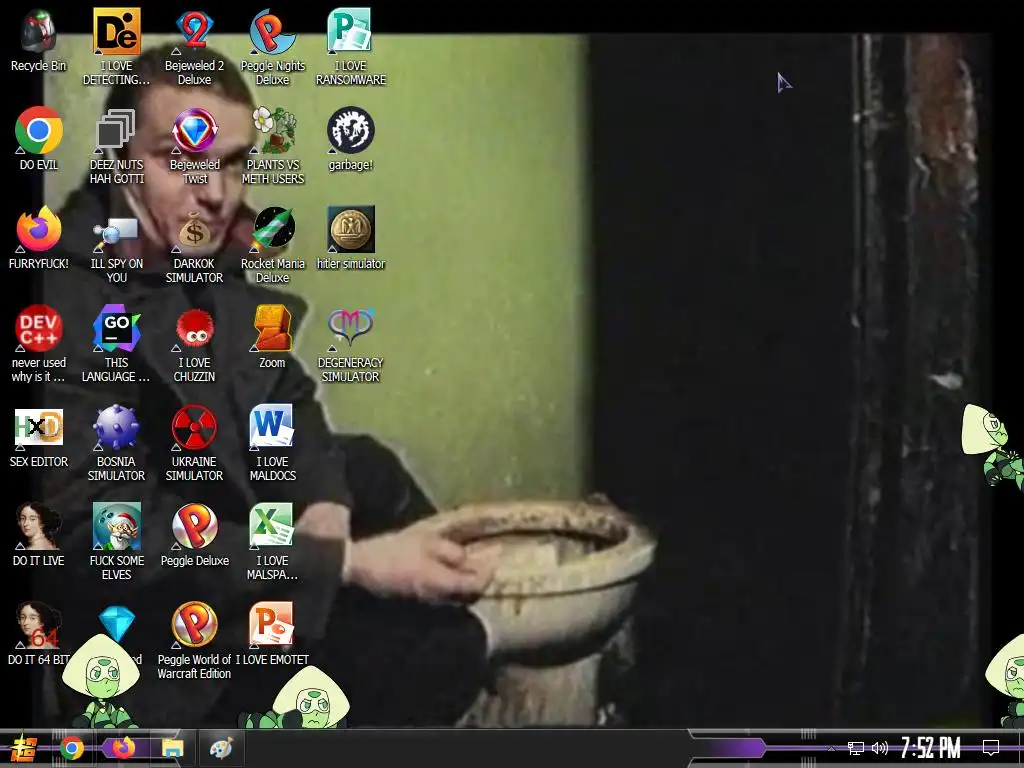Open the Zoom desktop shortcut

pyautogui.click(x=272, y=336)
